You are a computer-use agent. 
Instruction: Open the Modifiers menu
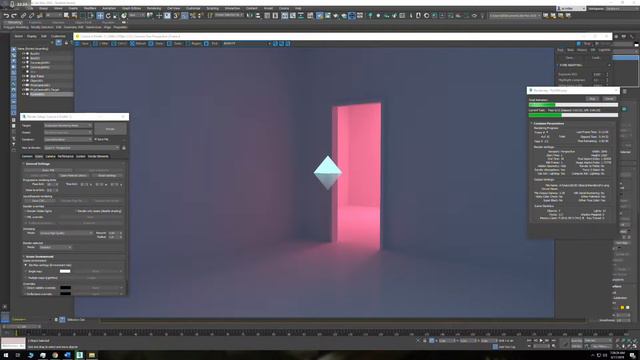coord(90,8)
